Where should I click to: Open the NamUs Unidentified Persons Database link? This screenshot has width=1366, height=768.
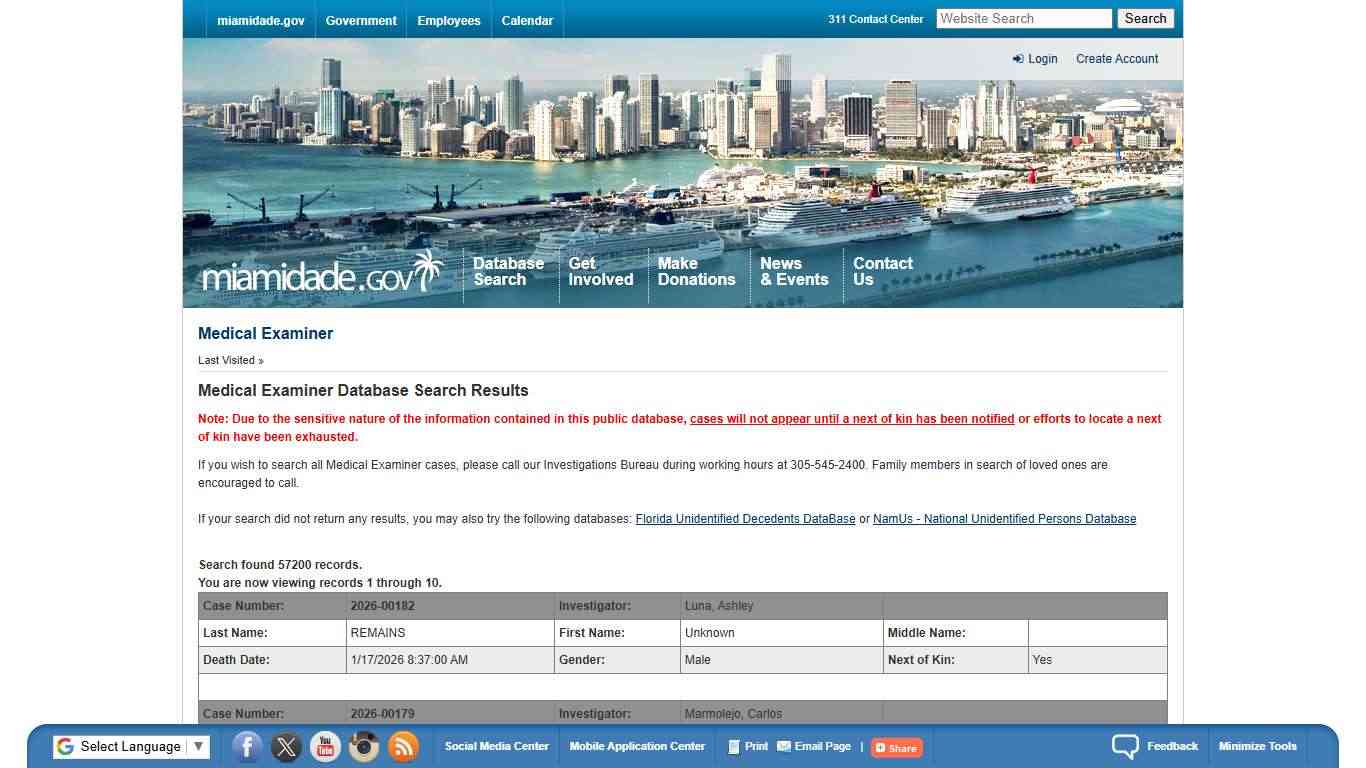click(x=1004, y=518)
